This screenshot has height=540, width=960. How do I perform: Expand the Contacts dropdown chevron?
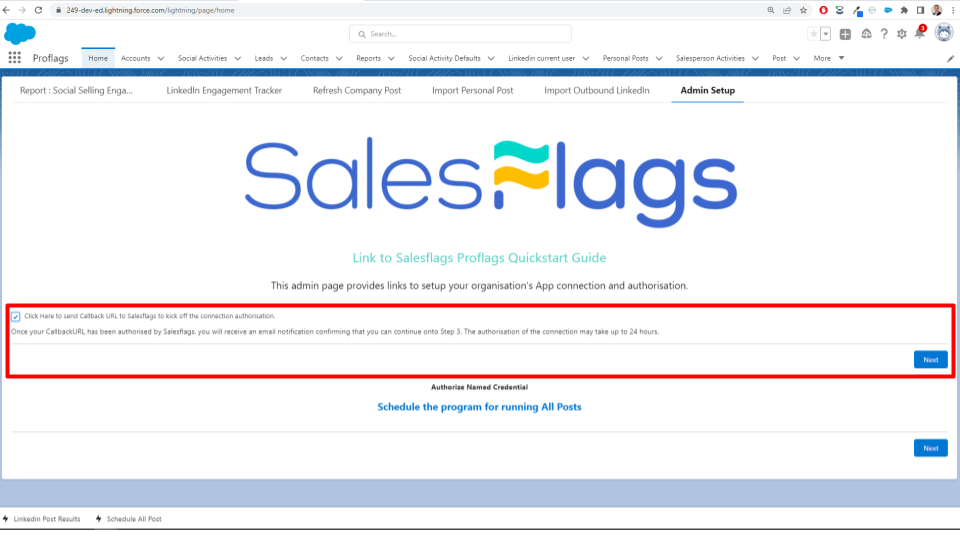coord(339,59)
